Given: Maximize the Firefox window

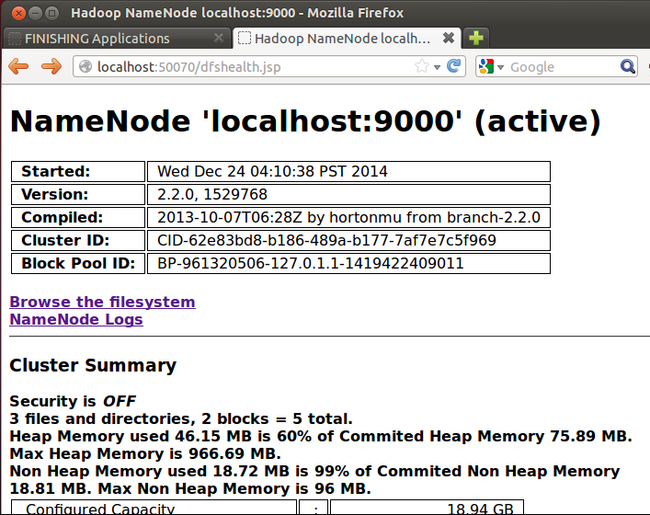Looking at the screenshot, I should [52, 13].
